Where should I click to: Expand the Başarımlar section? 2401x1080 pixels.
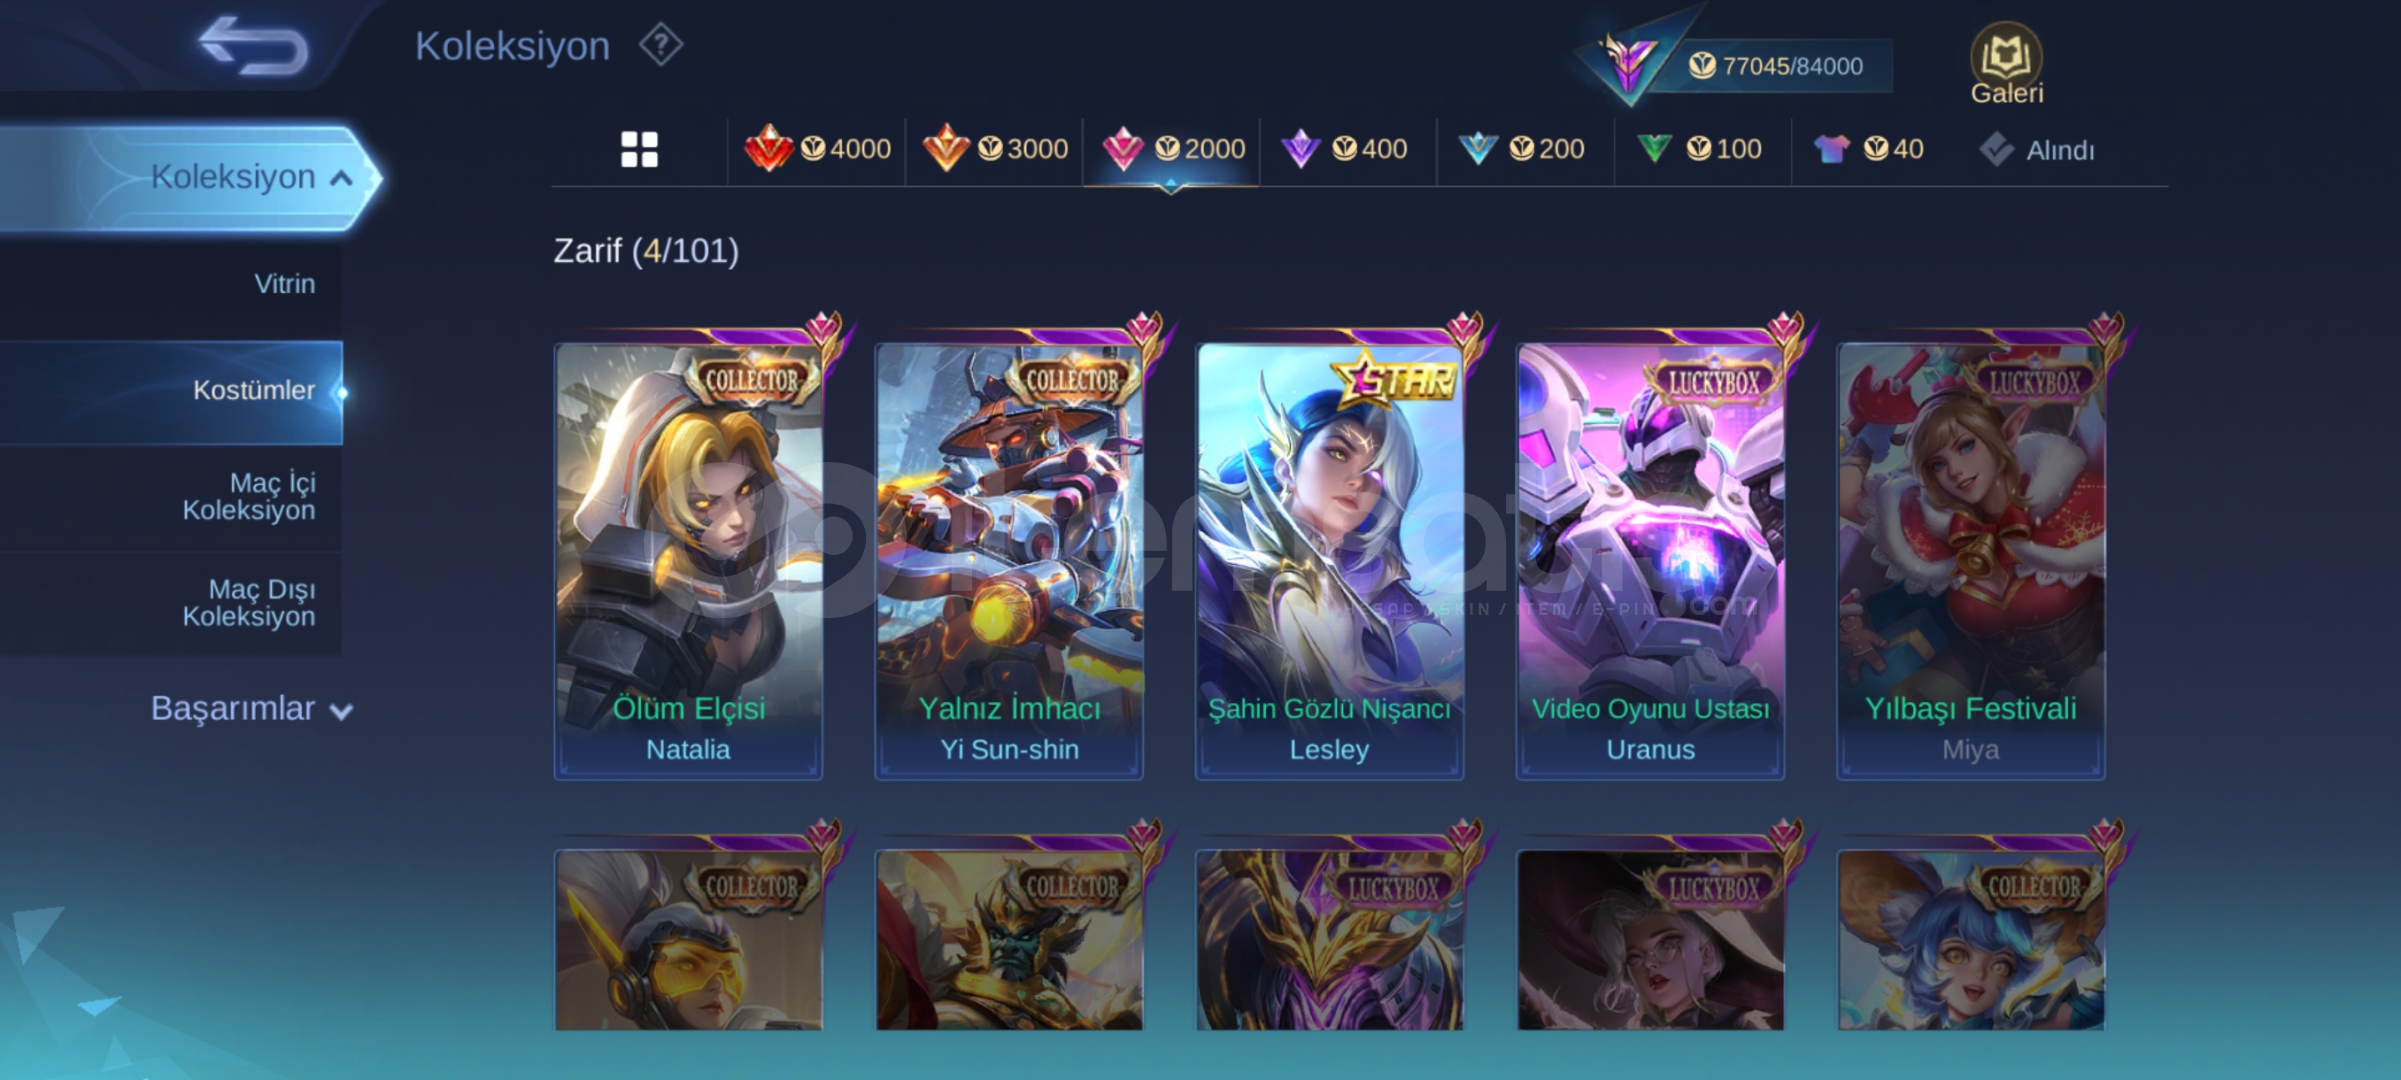coord(251,708)
